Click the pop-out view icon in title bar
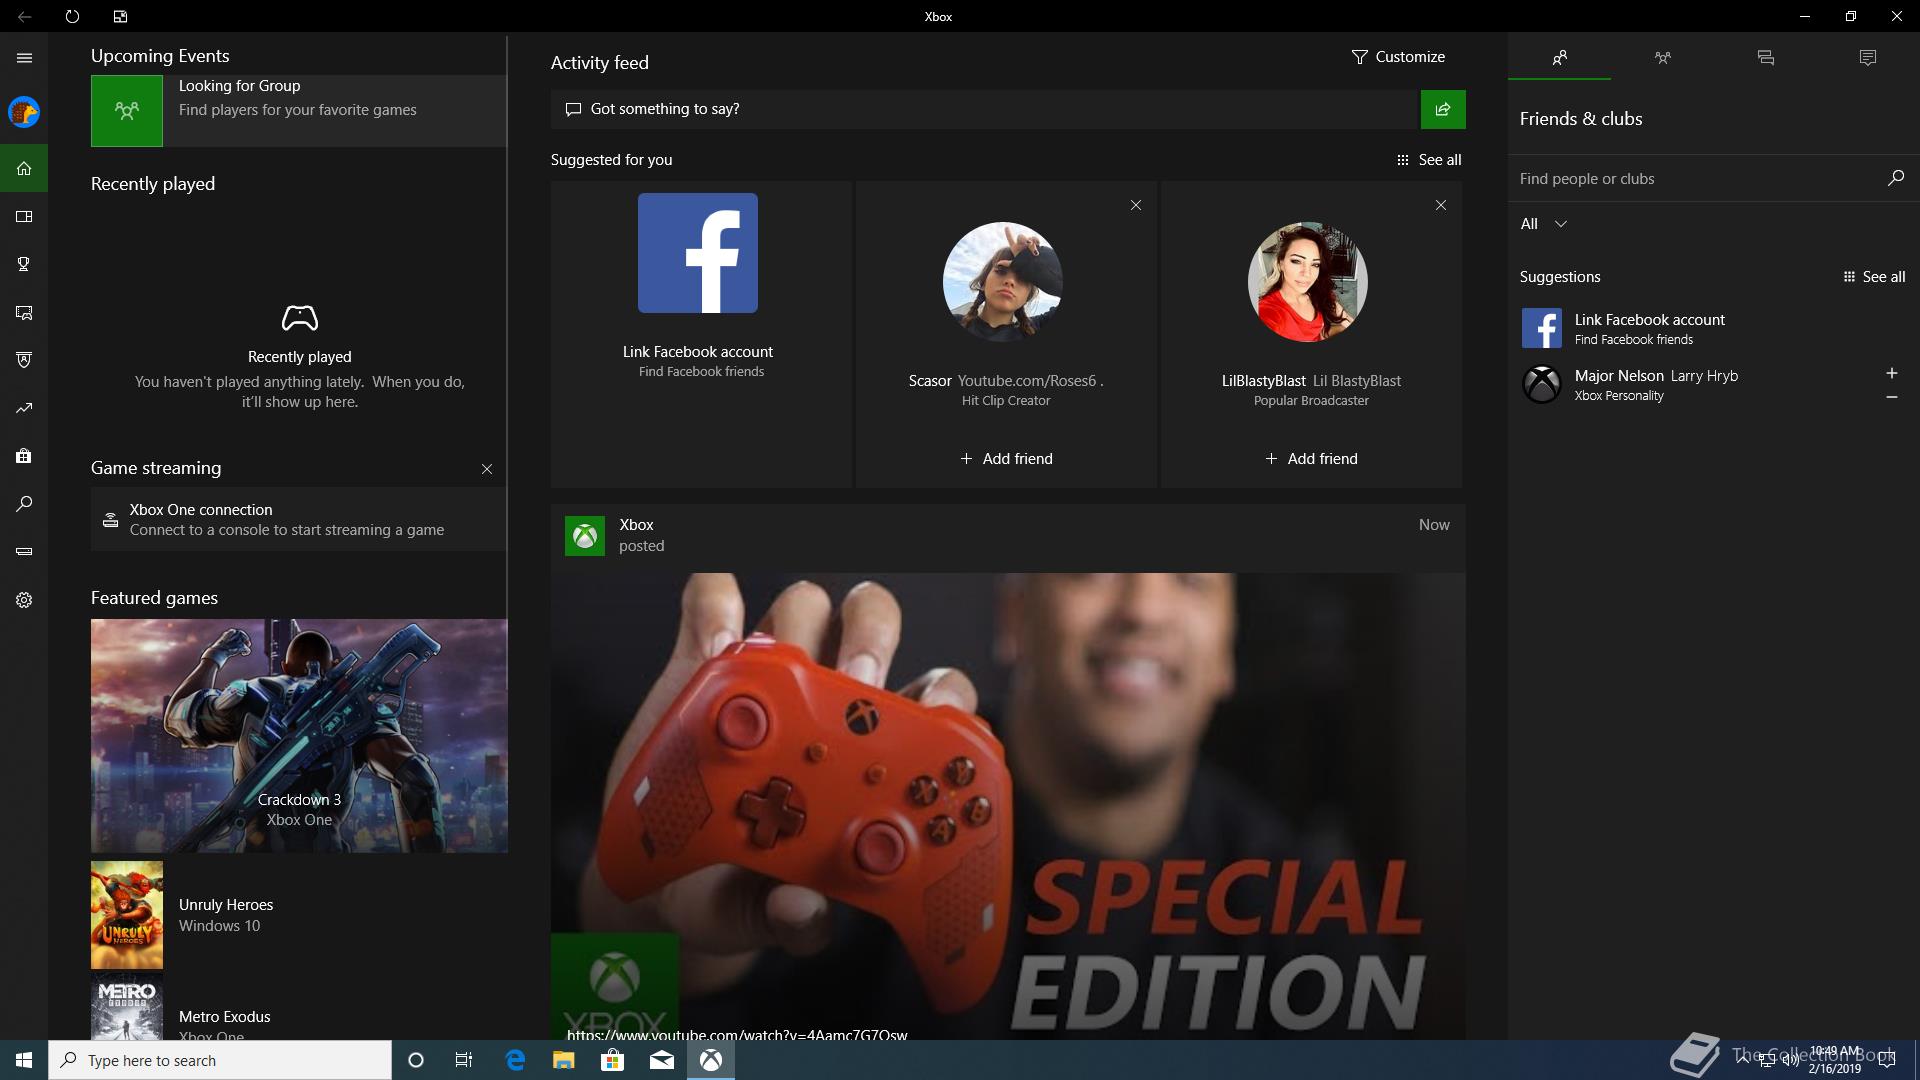Image resolution: width=1920 pixels, height=1080 pixels. 120,16
